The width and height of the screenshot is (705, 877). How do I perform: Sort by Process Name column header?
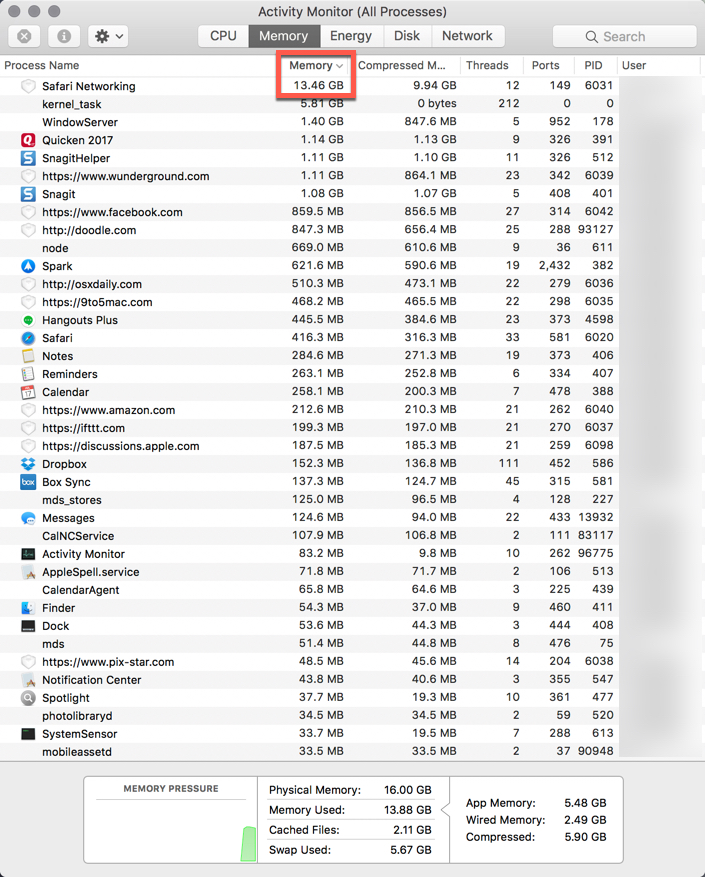pos(138,65)
